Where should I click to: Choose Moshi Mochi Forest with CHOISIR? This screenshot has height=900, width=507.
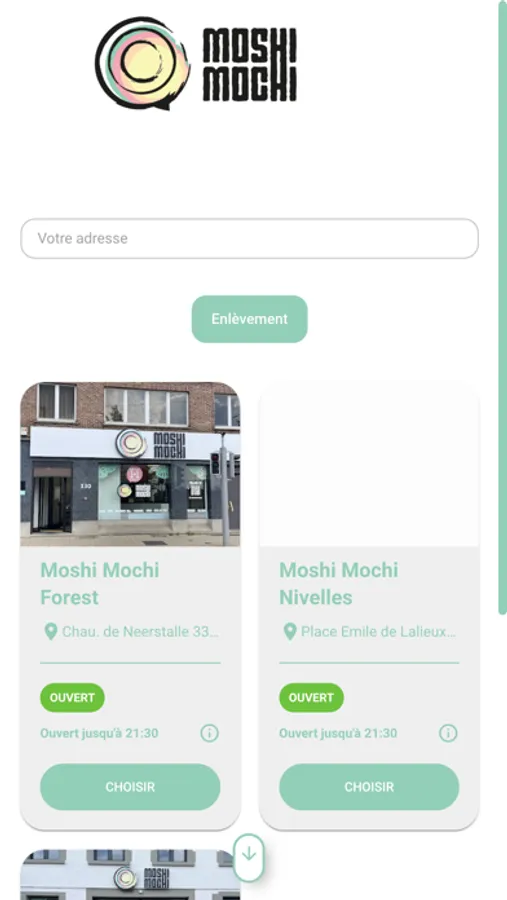tap(130, 787)
